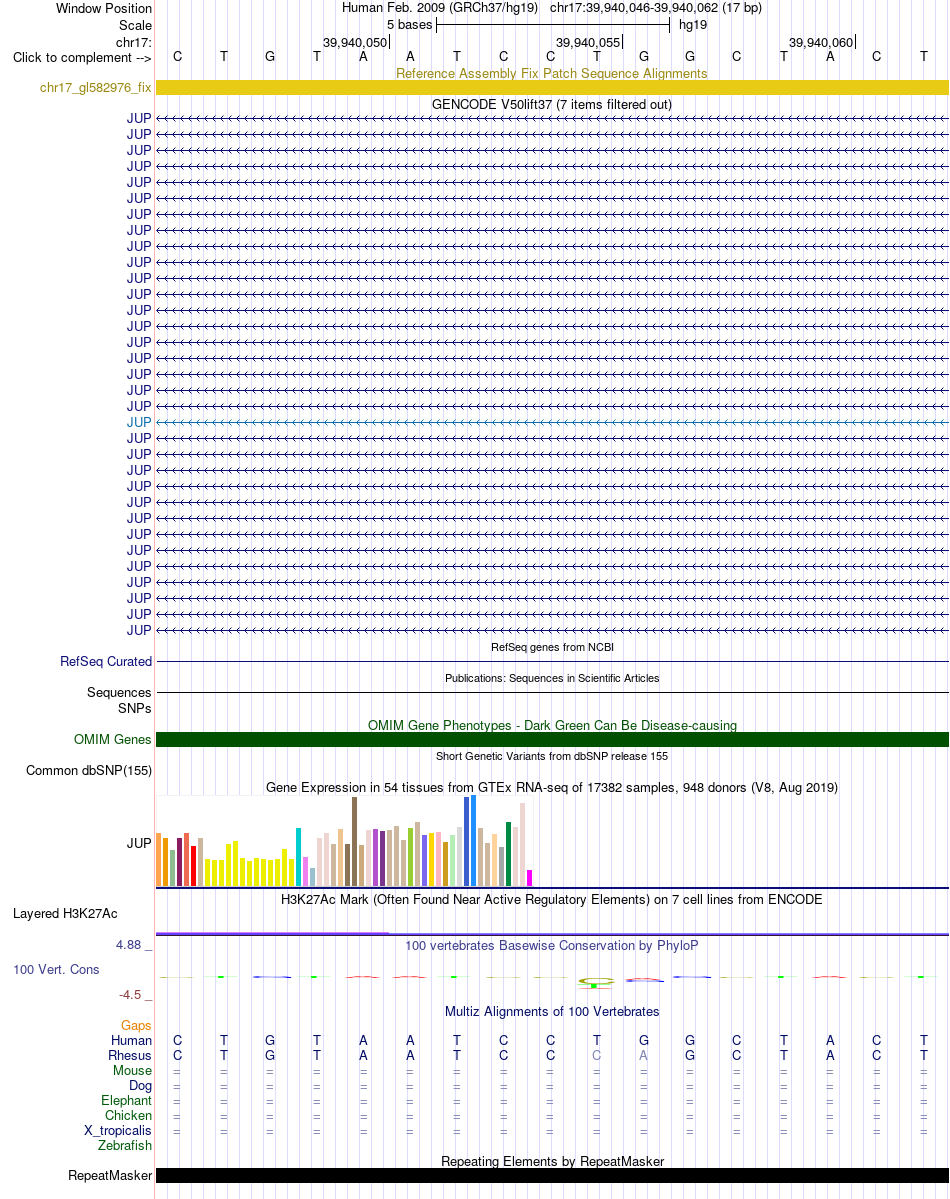The width and height of the screenshot is (950, 1199).
Task: Click the Human Feb. 2009 (GRCh37/hg19) assembly text
Action: coord(440,8)
